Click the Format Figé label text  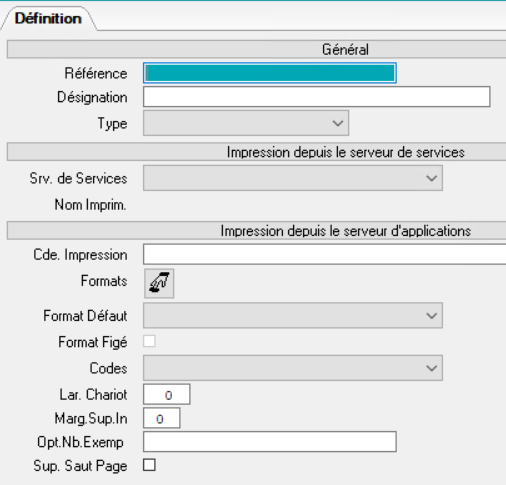tap(93, 342)
